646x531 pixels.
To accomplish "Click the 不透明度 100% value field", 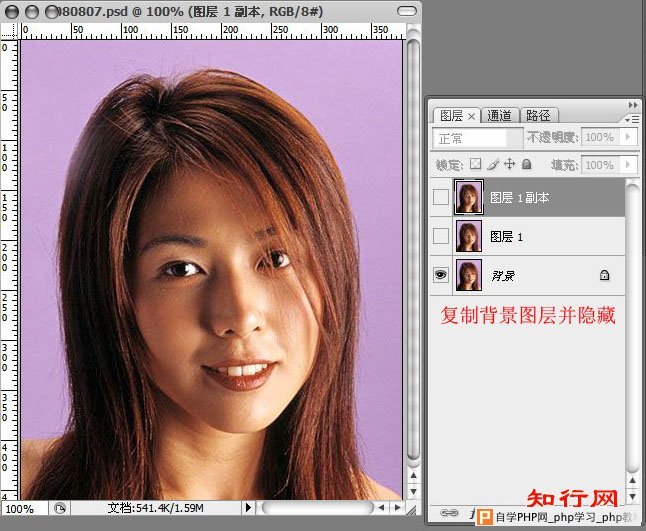I will pyautogui.click(x=600, y=137).
